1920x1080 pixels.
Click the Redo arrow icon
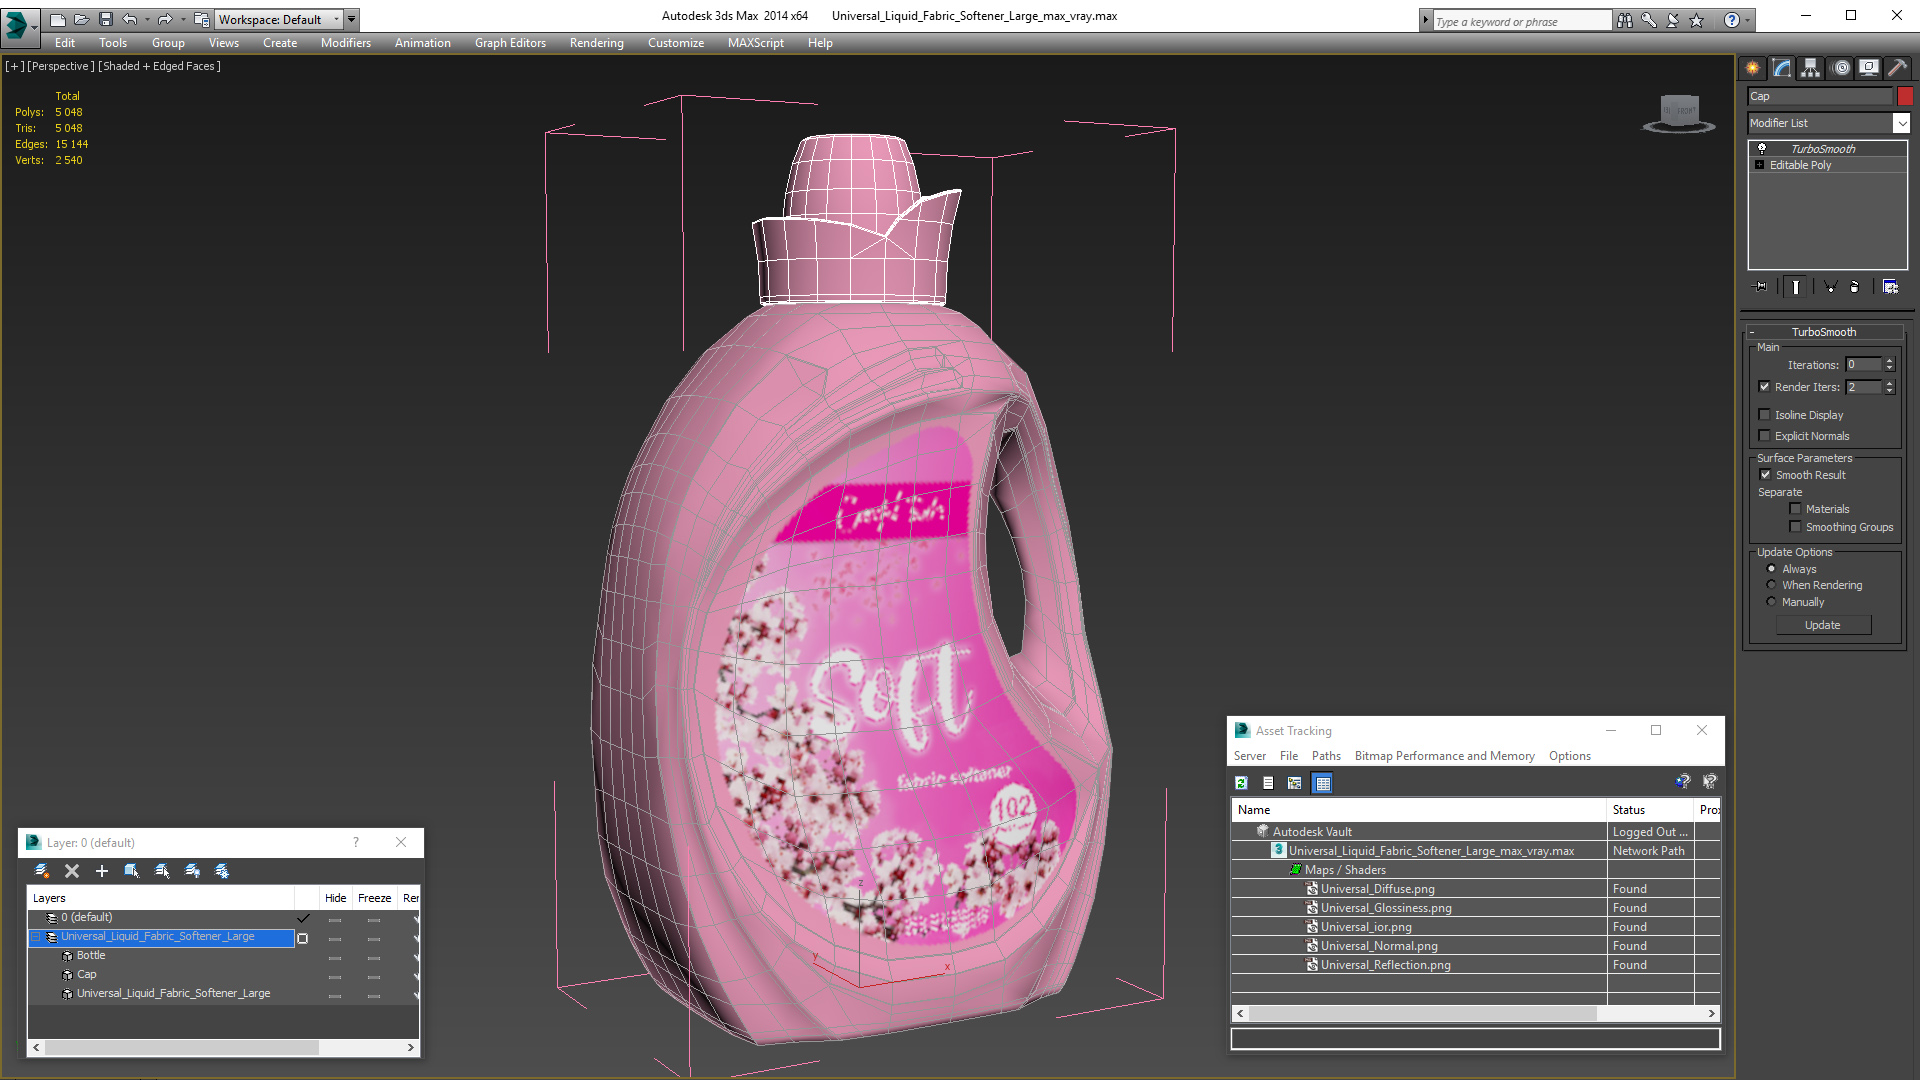coord(165,19)
